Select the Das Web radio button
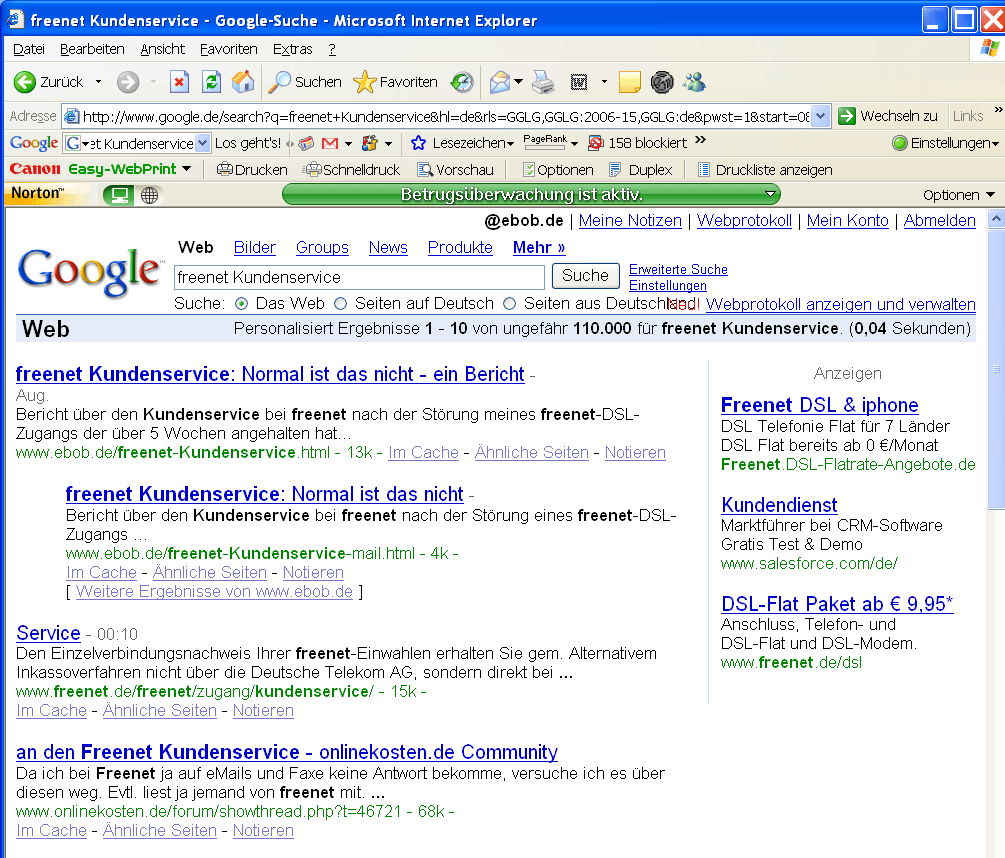Screen dimensions: 1005x858 pos(242,304)
